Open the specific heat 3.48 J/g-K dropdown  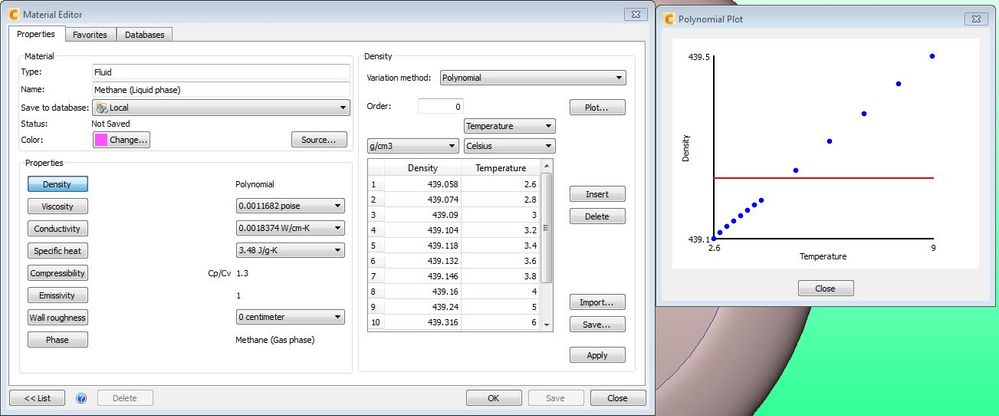point(290,250)
